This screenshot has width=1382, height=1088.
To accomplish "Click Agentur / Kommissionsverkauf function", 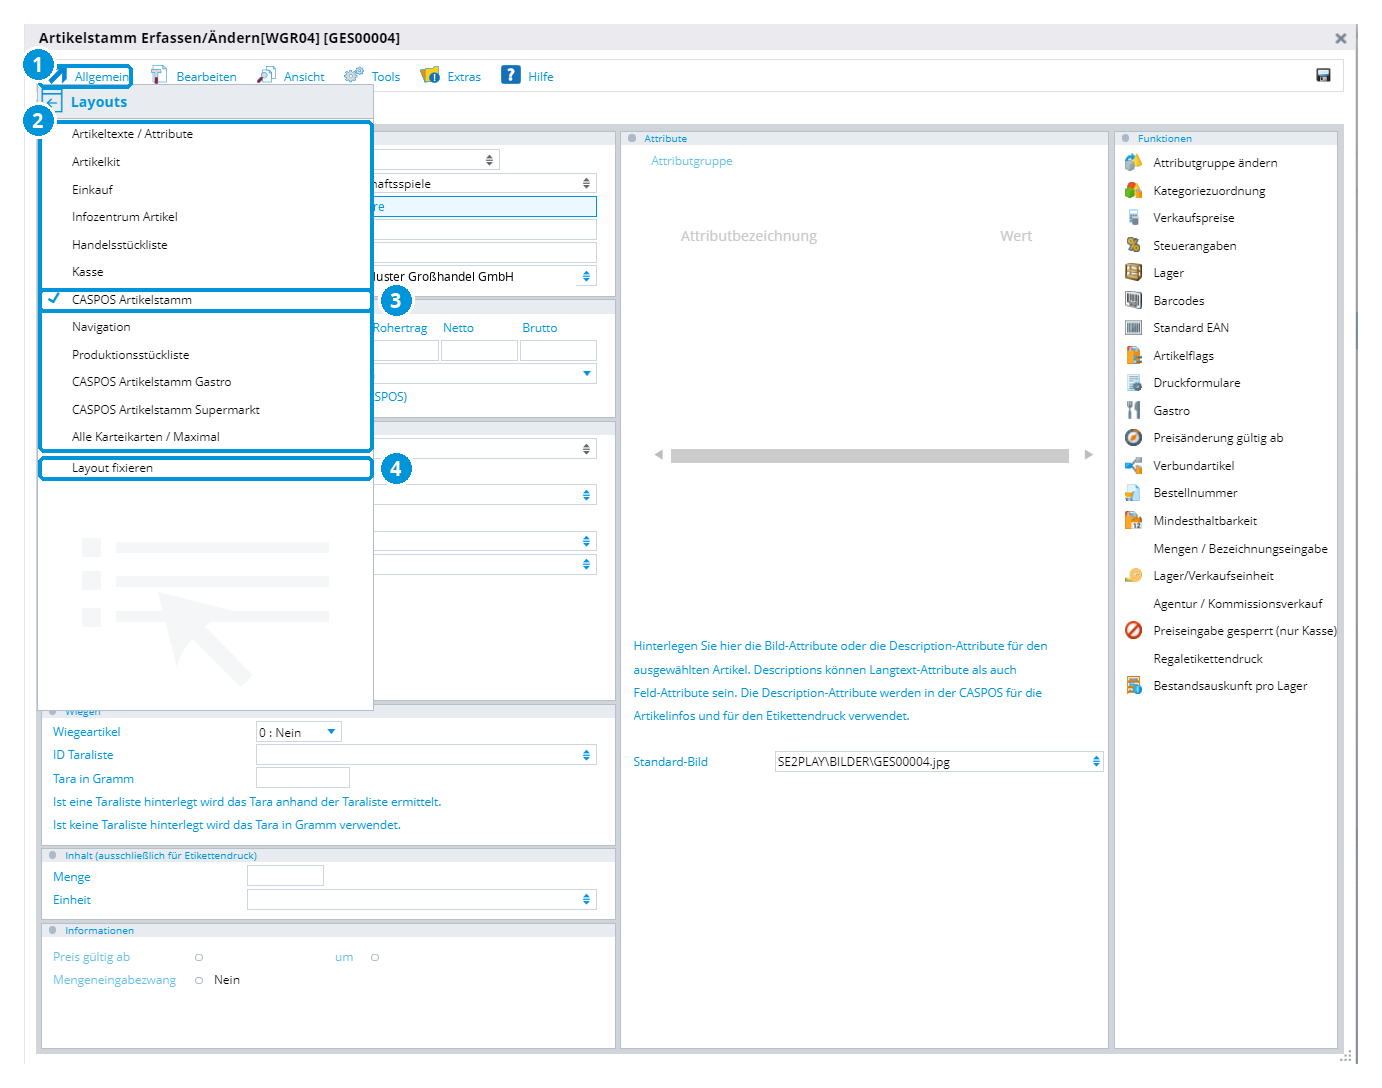I will (x=1238, y=604).
